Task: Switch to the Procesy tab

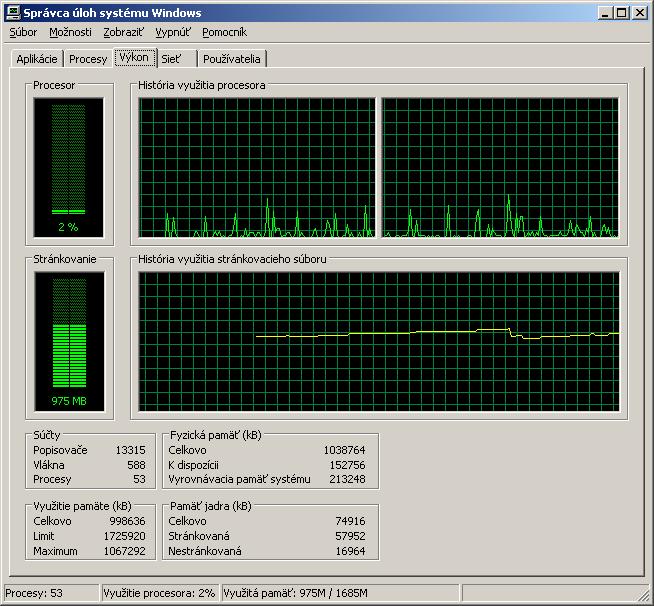Action: tap(88, 59)
